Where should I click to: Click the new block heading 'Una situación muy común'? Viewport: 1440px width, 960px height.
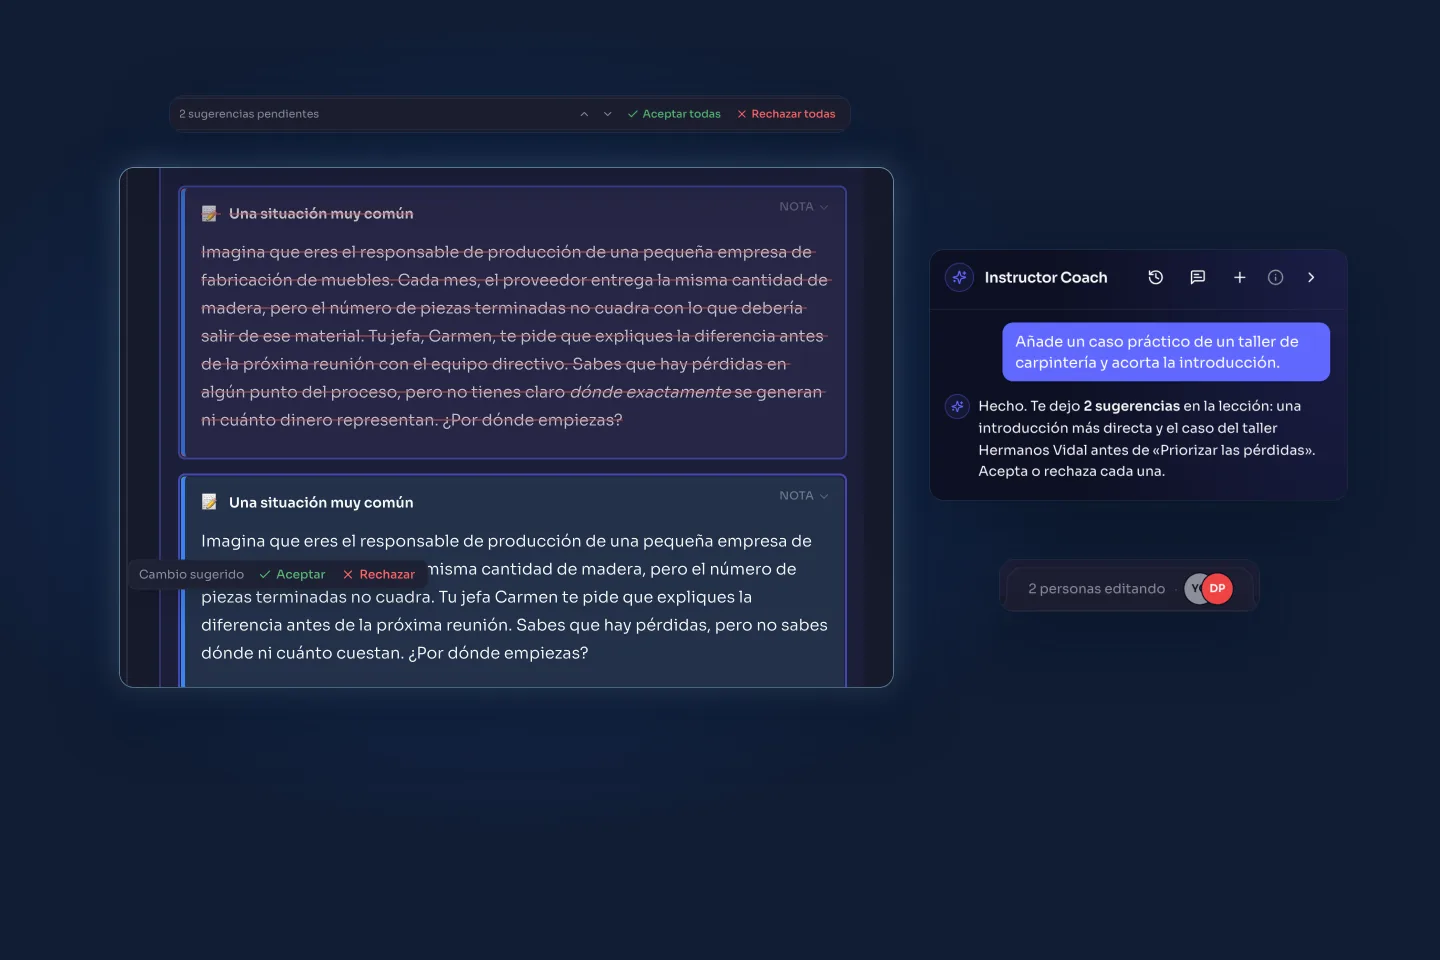(321, 503)
